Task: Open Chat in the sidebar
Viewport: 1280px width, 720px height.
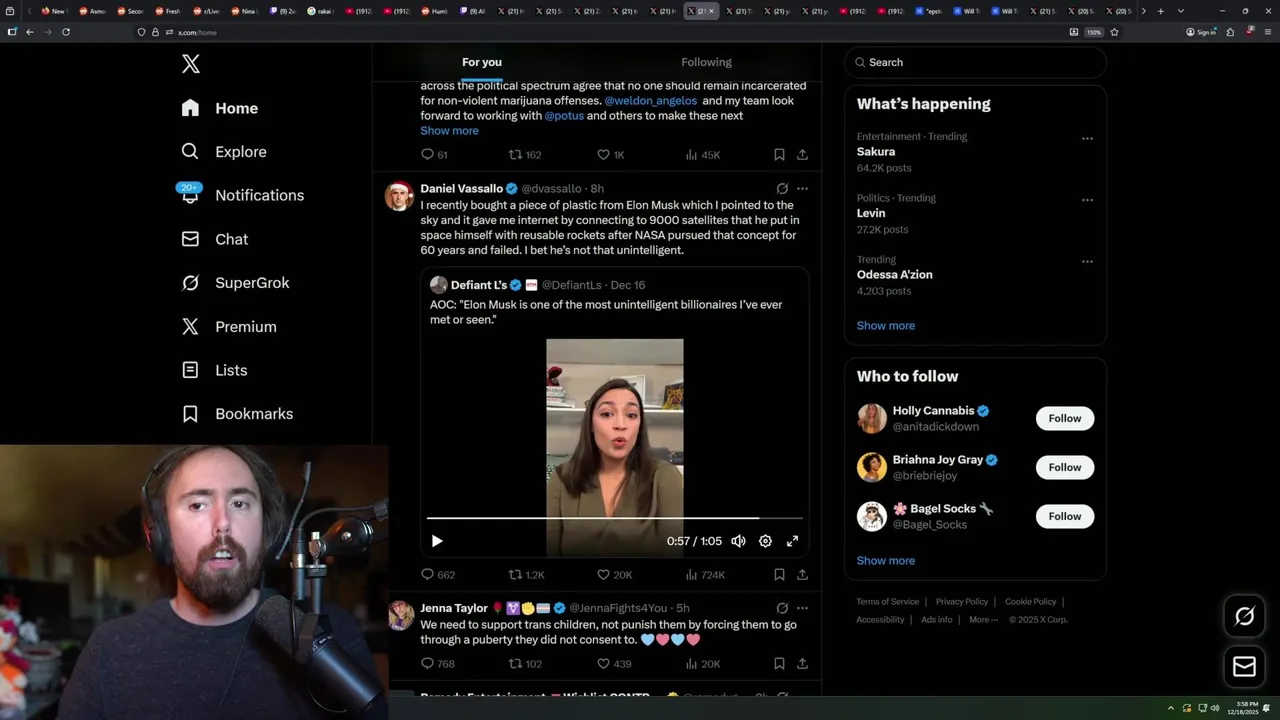Action: [214, 239]
